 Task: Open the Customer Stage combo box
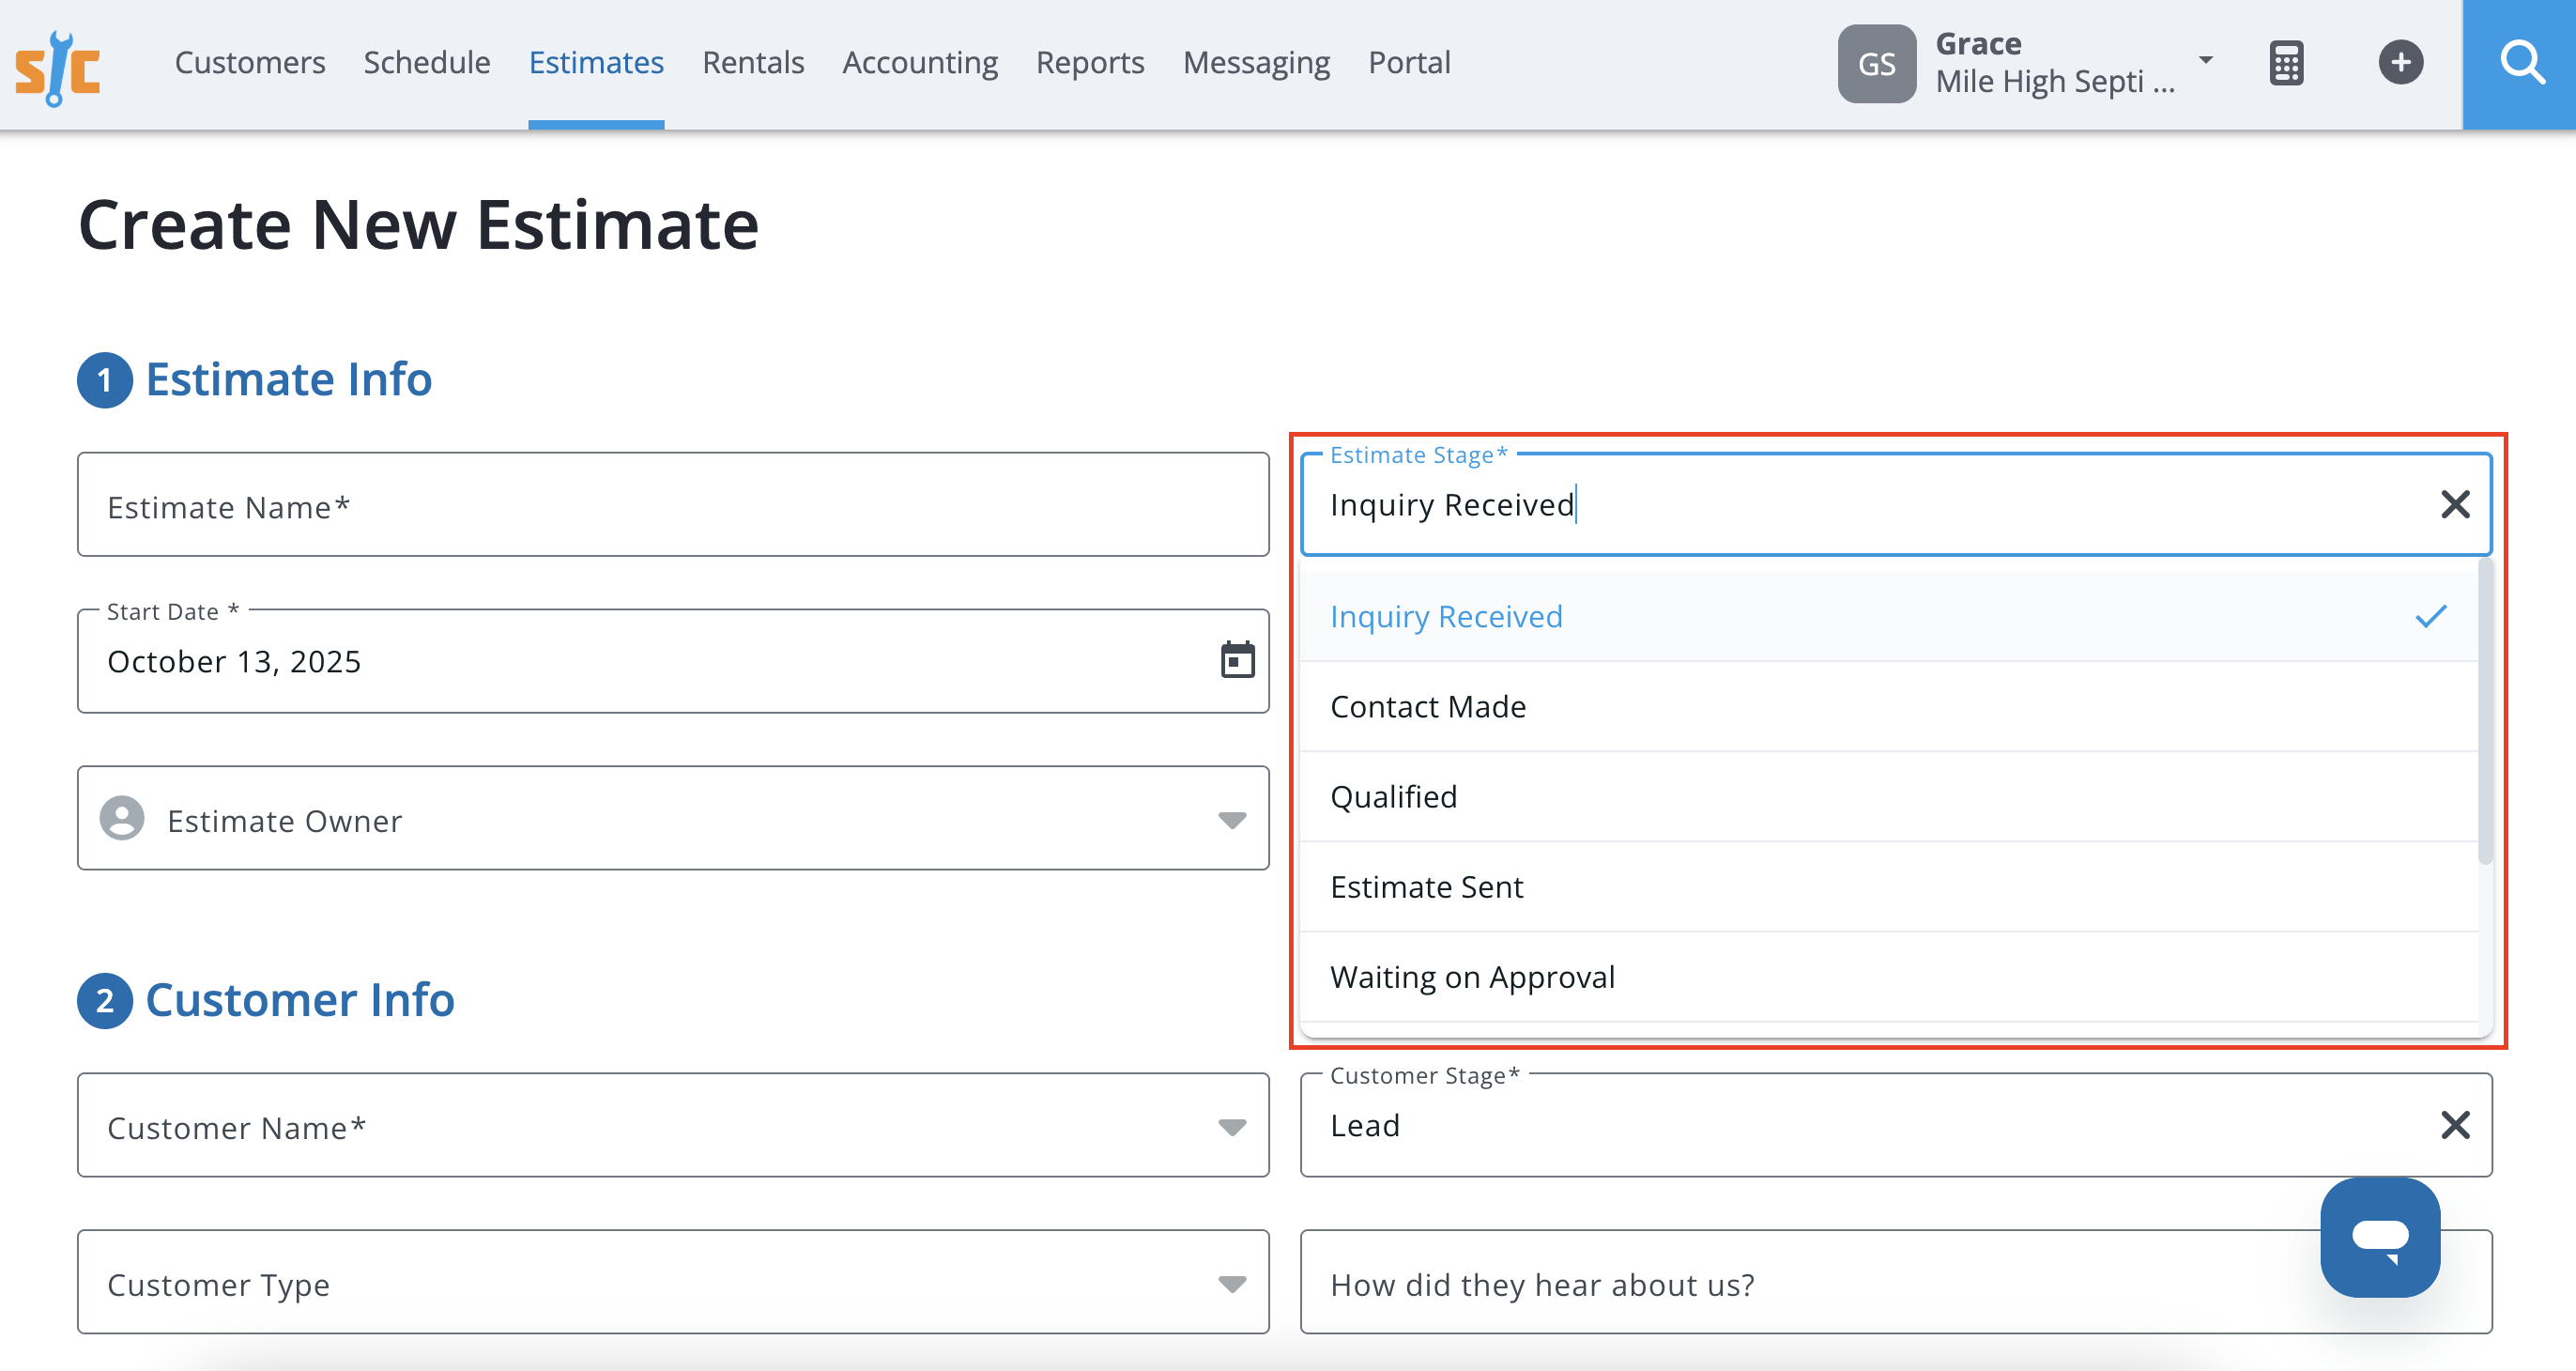coord(1895,1125)
